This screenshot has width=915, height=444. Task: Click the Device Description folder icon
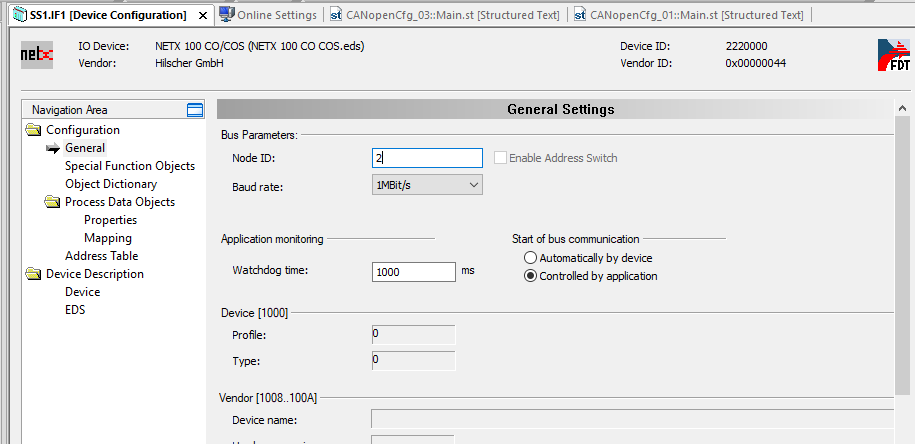point(34,274)
